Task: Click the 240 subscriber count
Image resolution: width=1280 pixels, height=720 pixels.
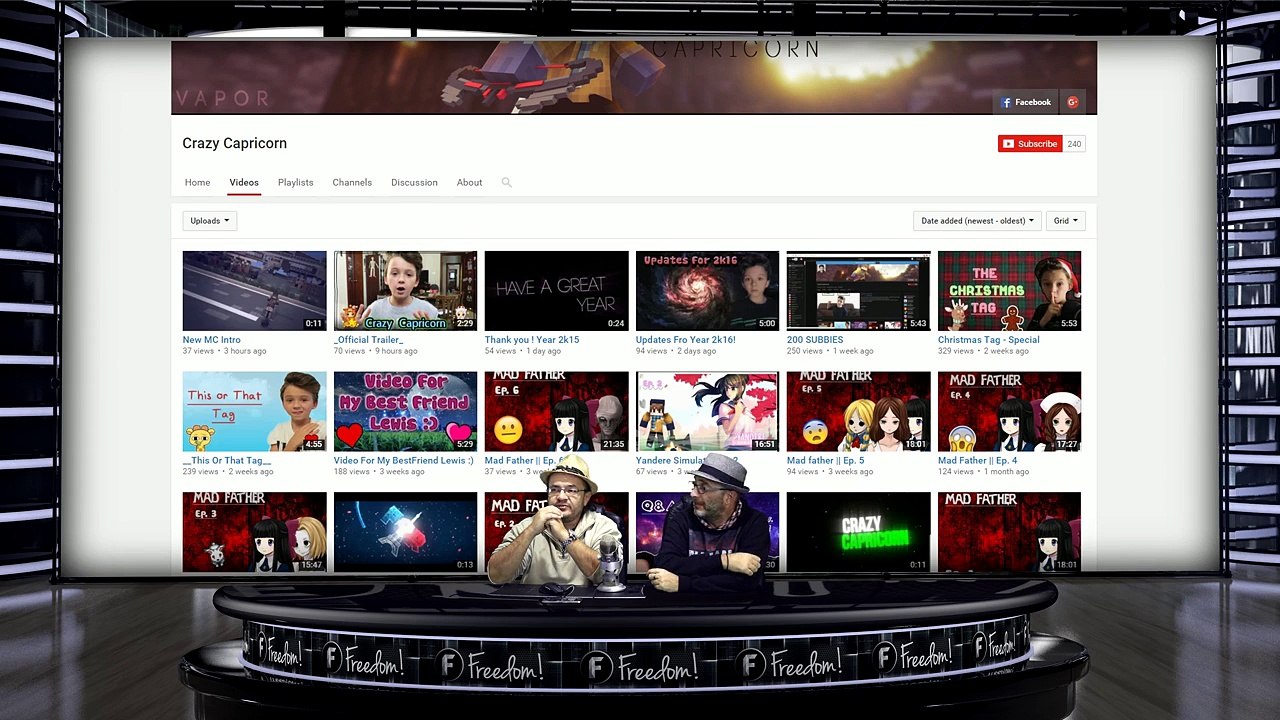Action: tap(1074, 144)
